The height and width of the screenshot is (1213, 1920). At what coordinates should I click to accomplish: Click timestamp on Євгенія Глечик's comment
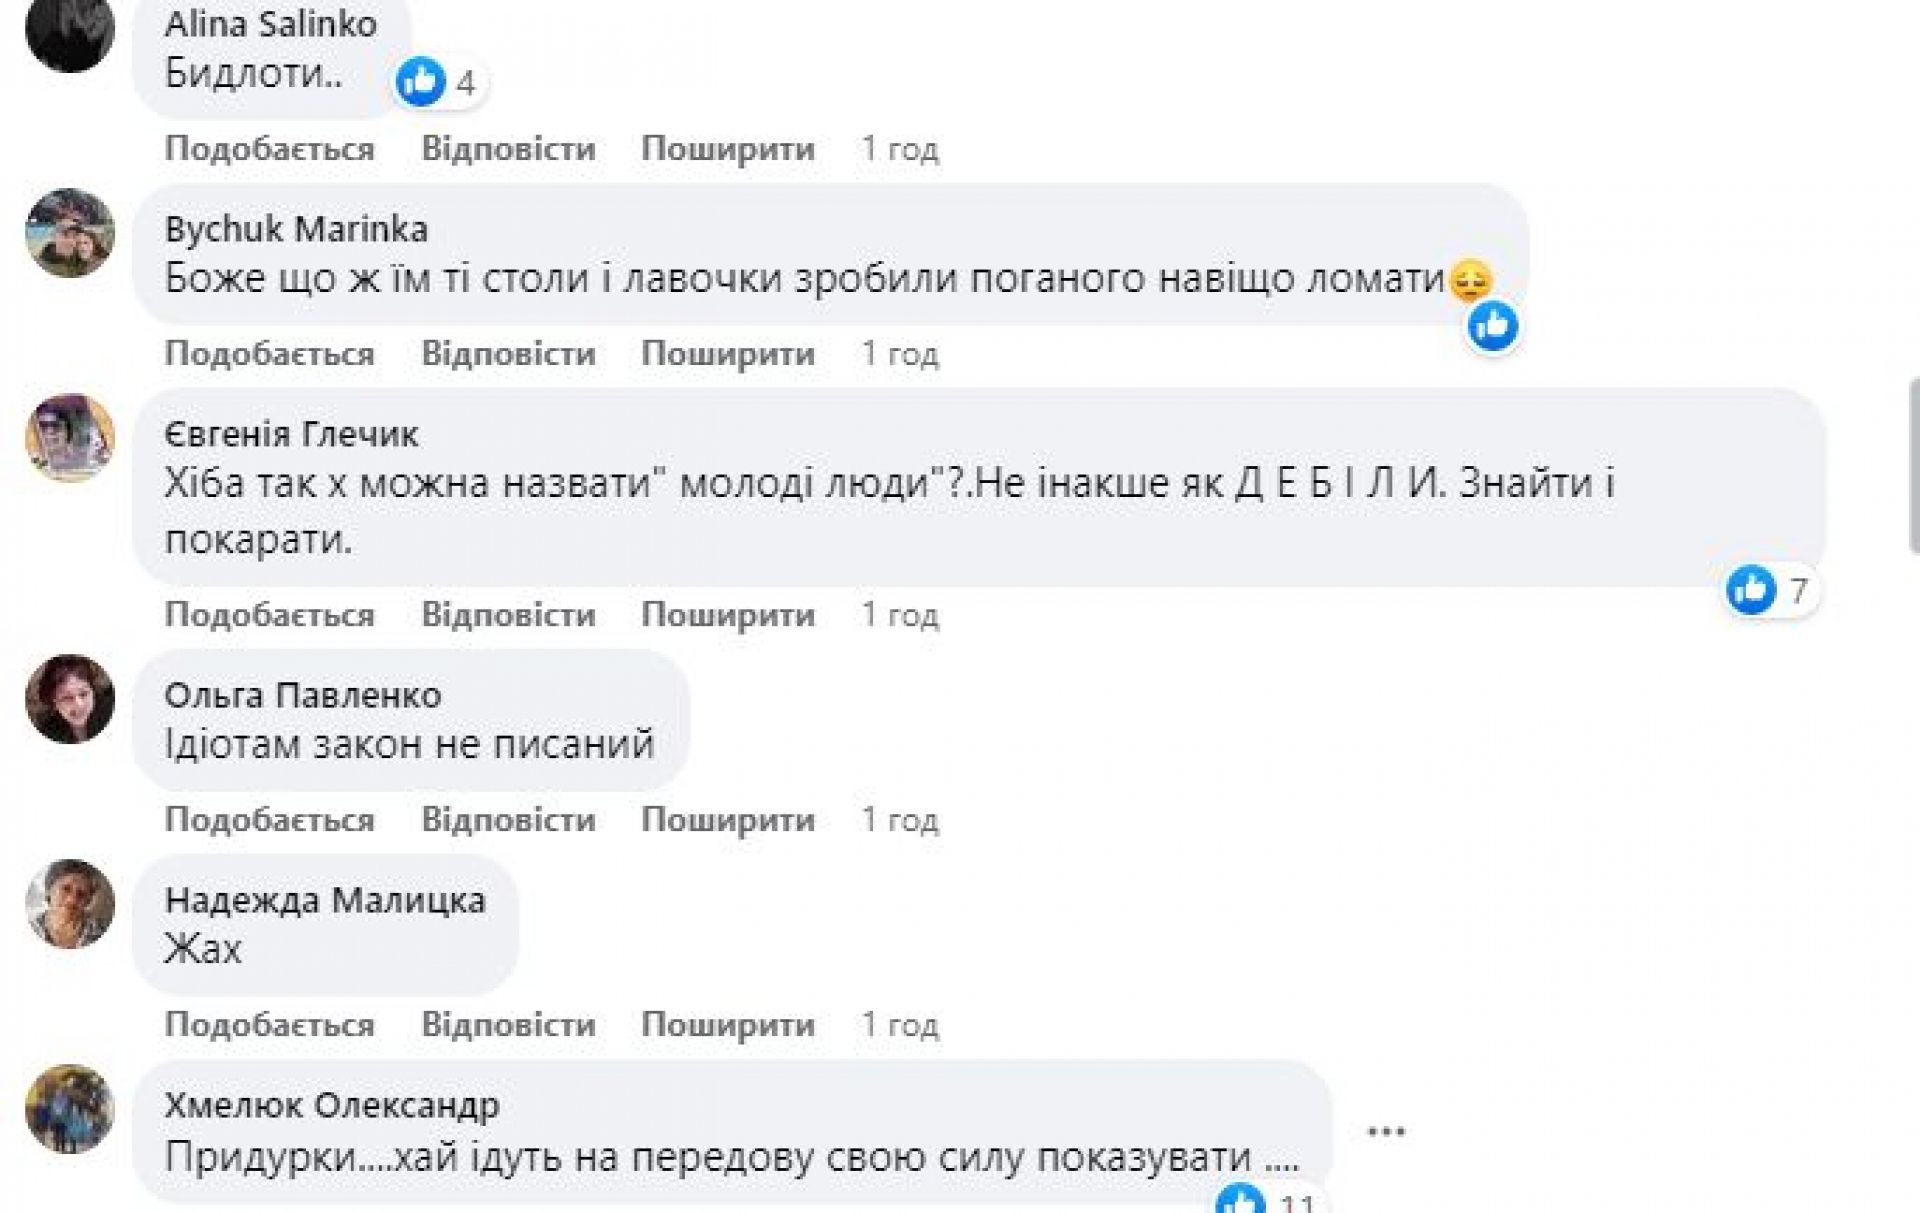(900, 615)
